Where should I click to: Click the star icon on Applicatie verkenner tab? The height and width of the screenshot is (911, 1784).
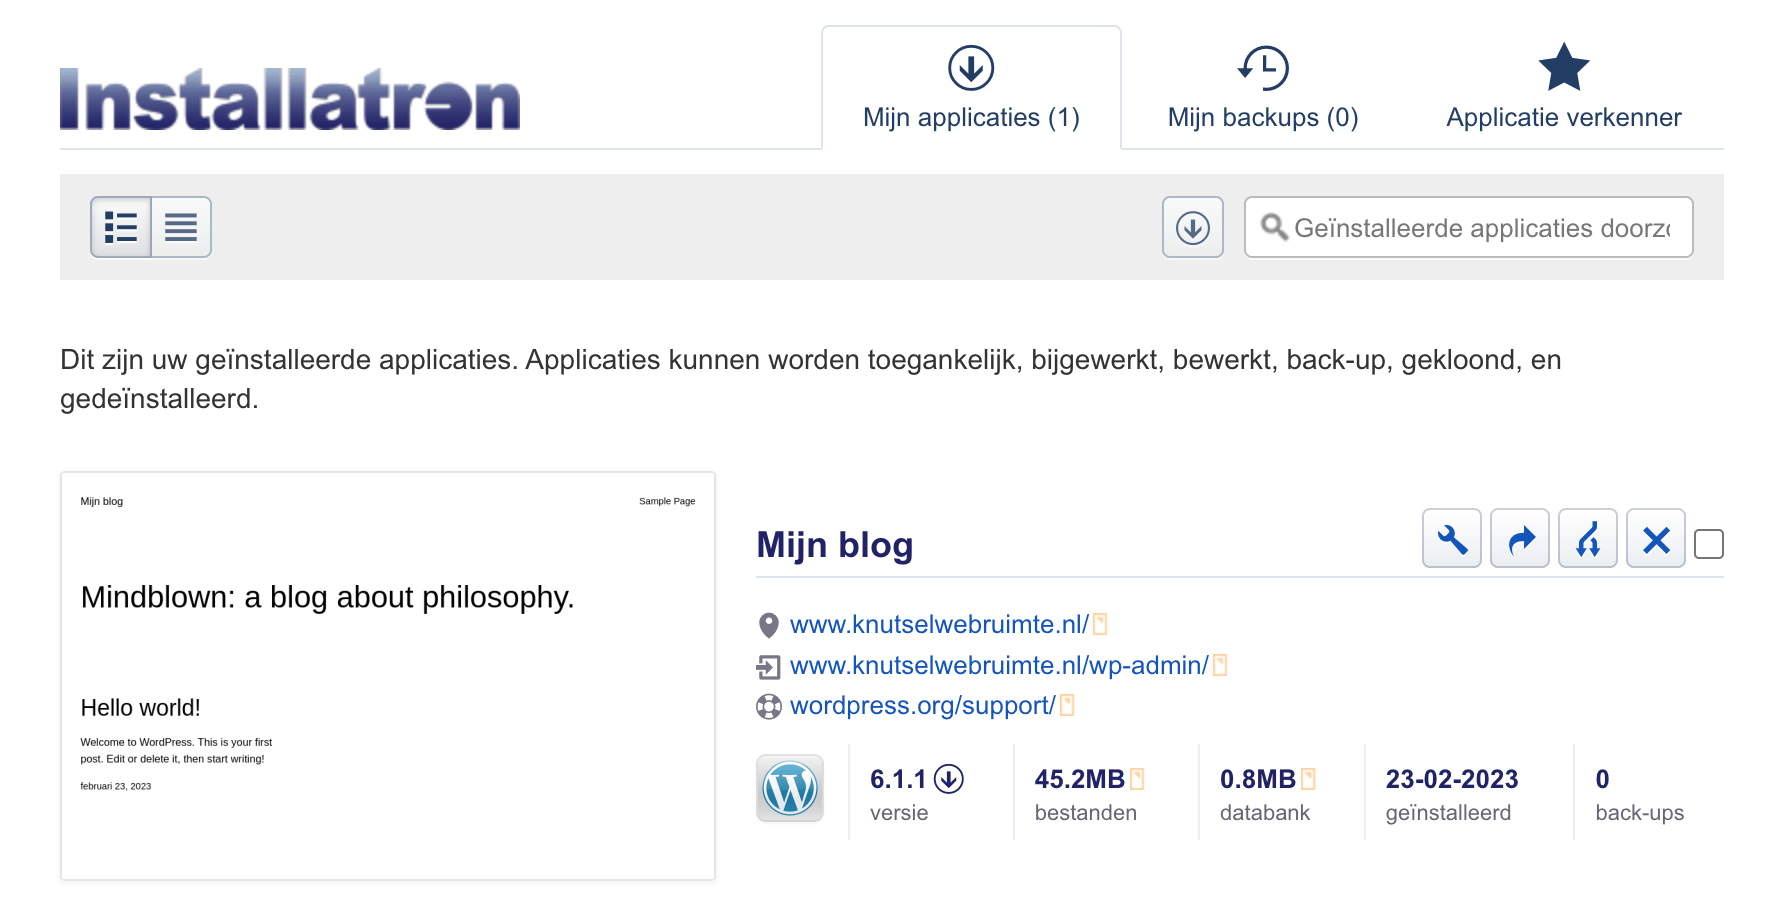click(x=1564, y=67)
